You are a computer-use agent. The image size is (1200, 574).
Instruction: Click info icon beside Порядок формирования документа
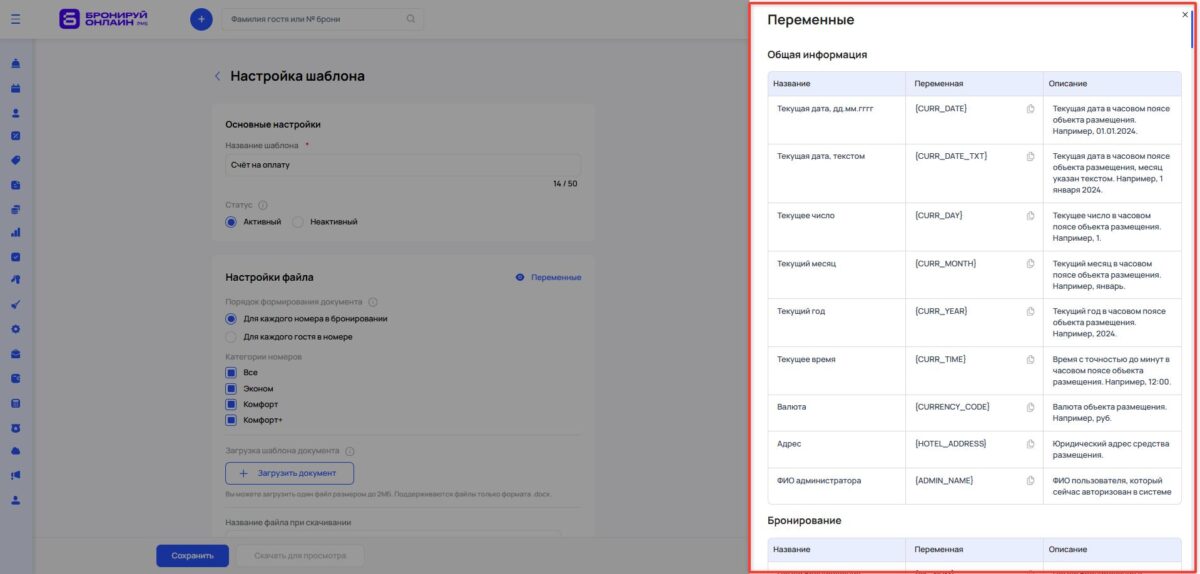tap(373, 302)
